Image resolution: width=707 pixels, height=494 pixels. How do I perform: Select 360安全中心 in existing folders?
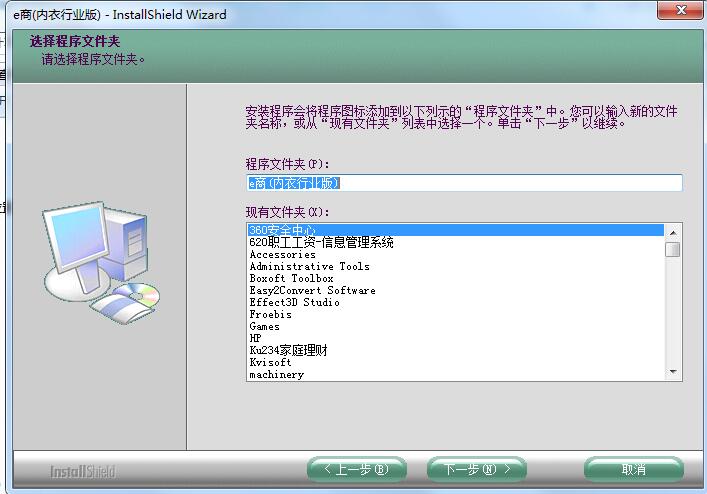455,230
